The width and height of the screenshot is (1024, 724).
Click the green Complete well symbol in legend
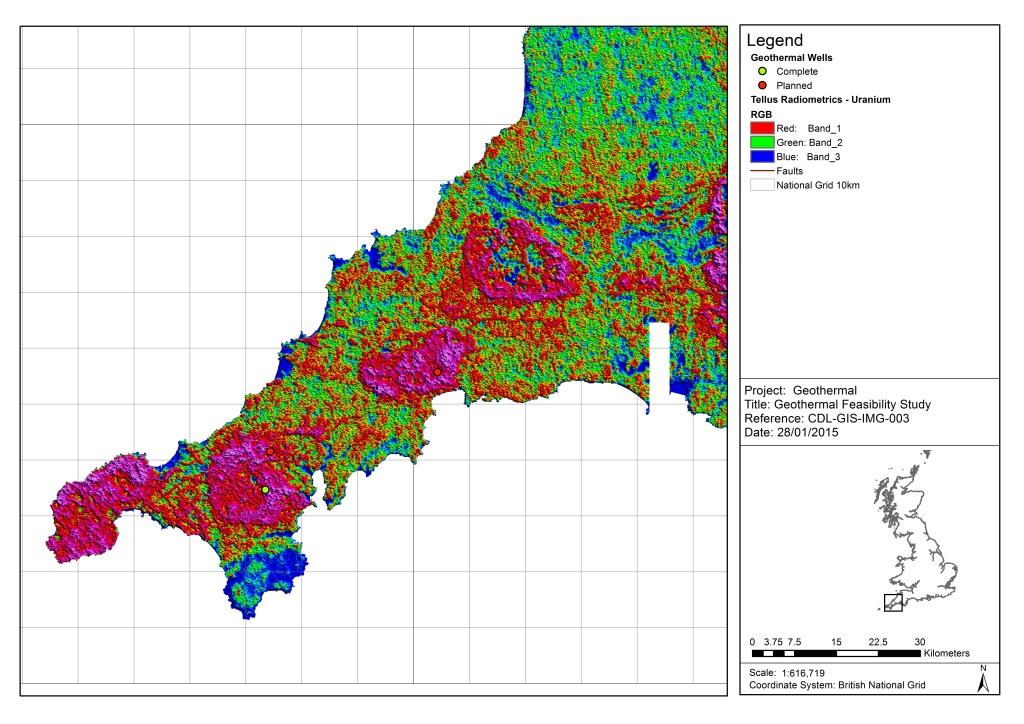coord(762,72)
